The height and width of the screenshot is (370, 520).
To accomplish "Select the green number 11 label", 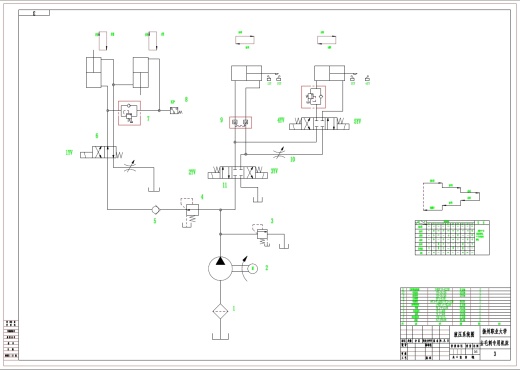I will (x=225, y=185).
